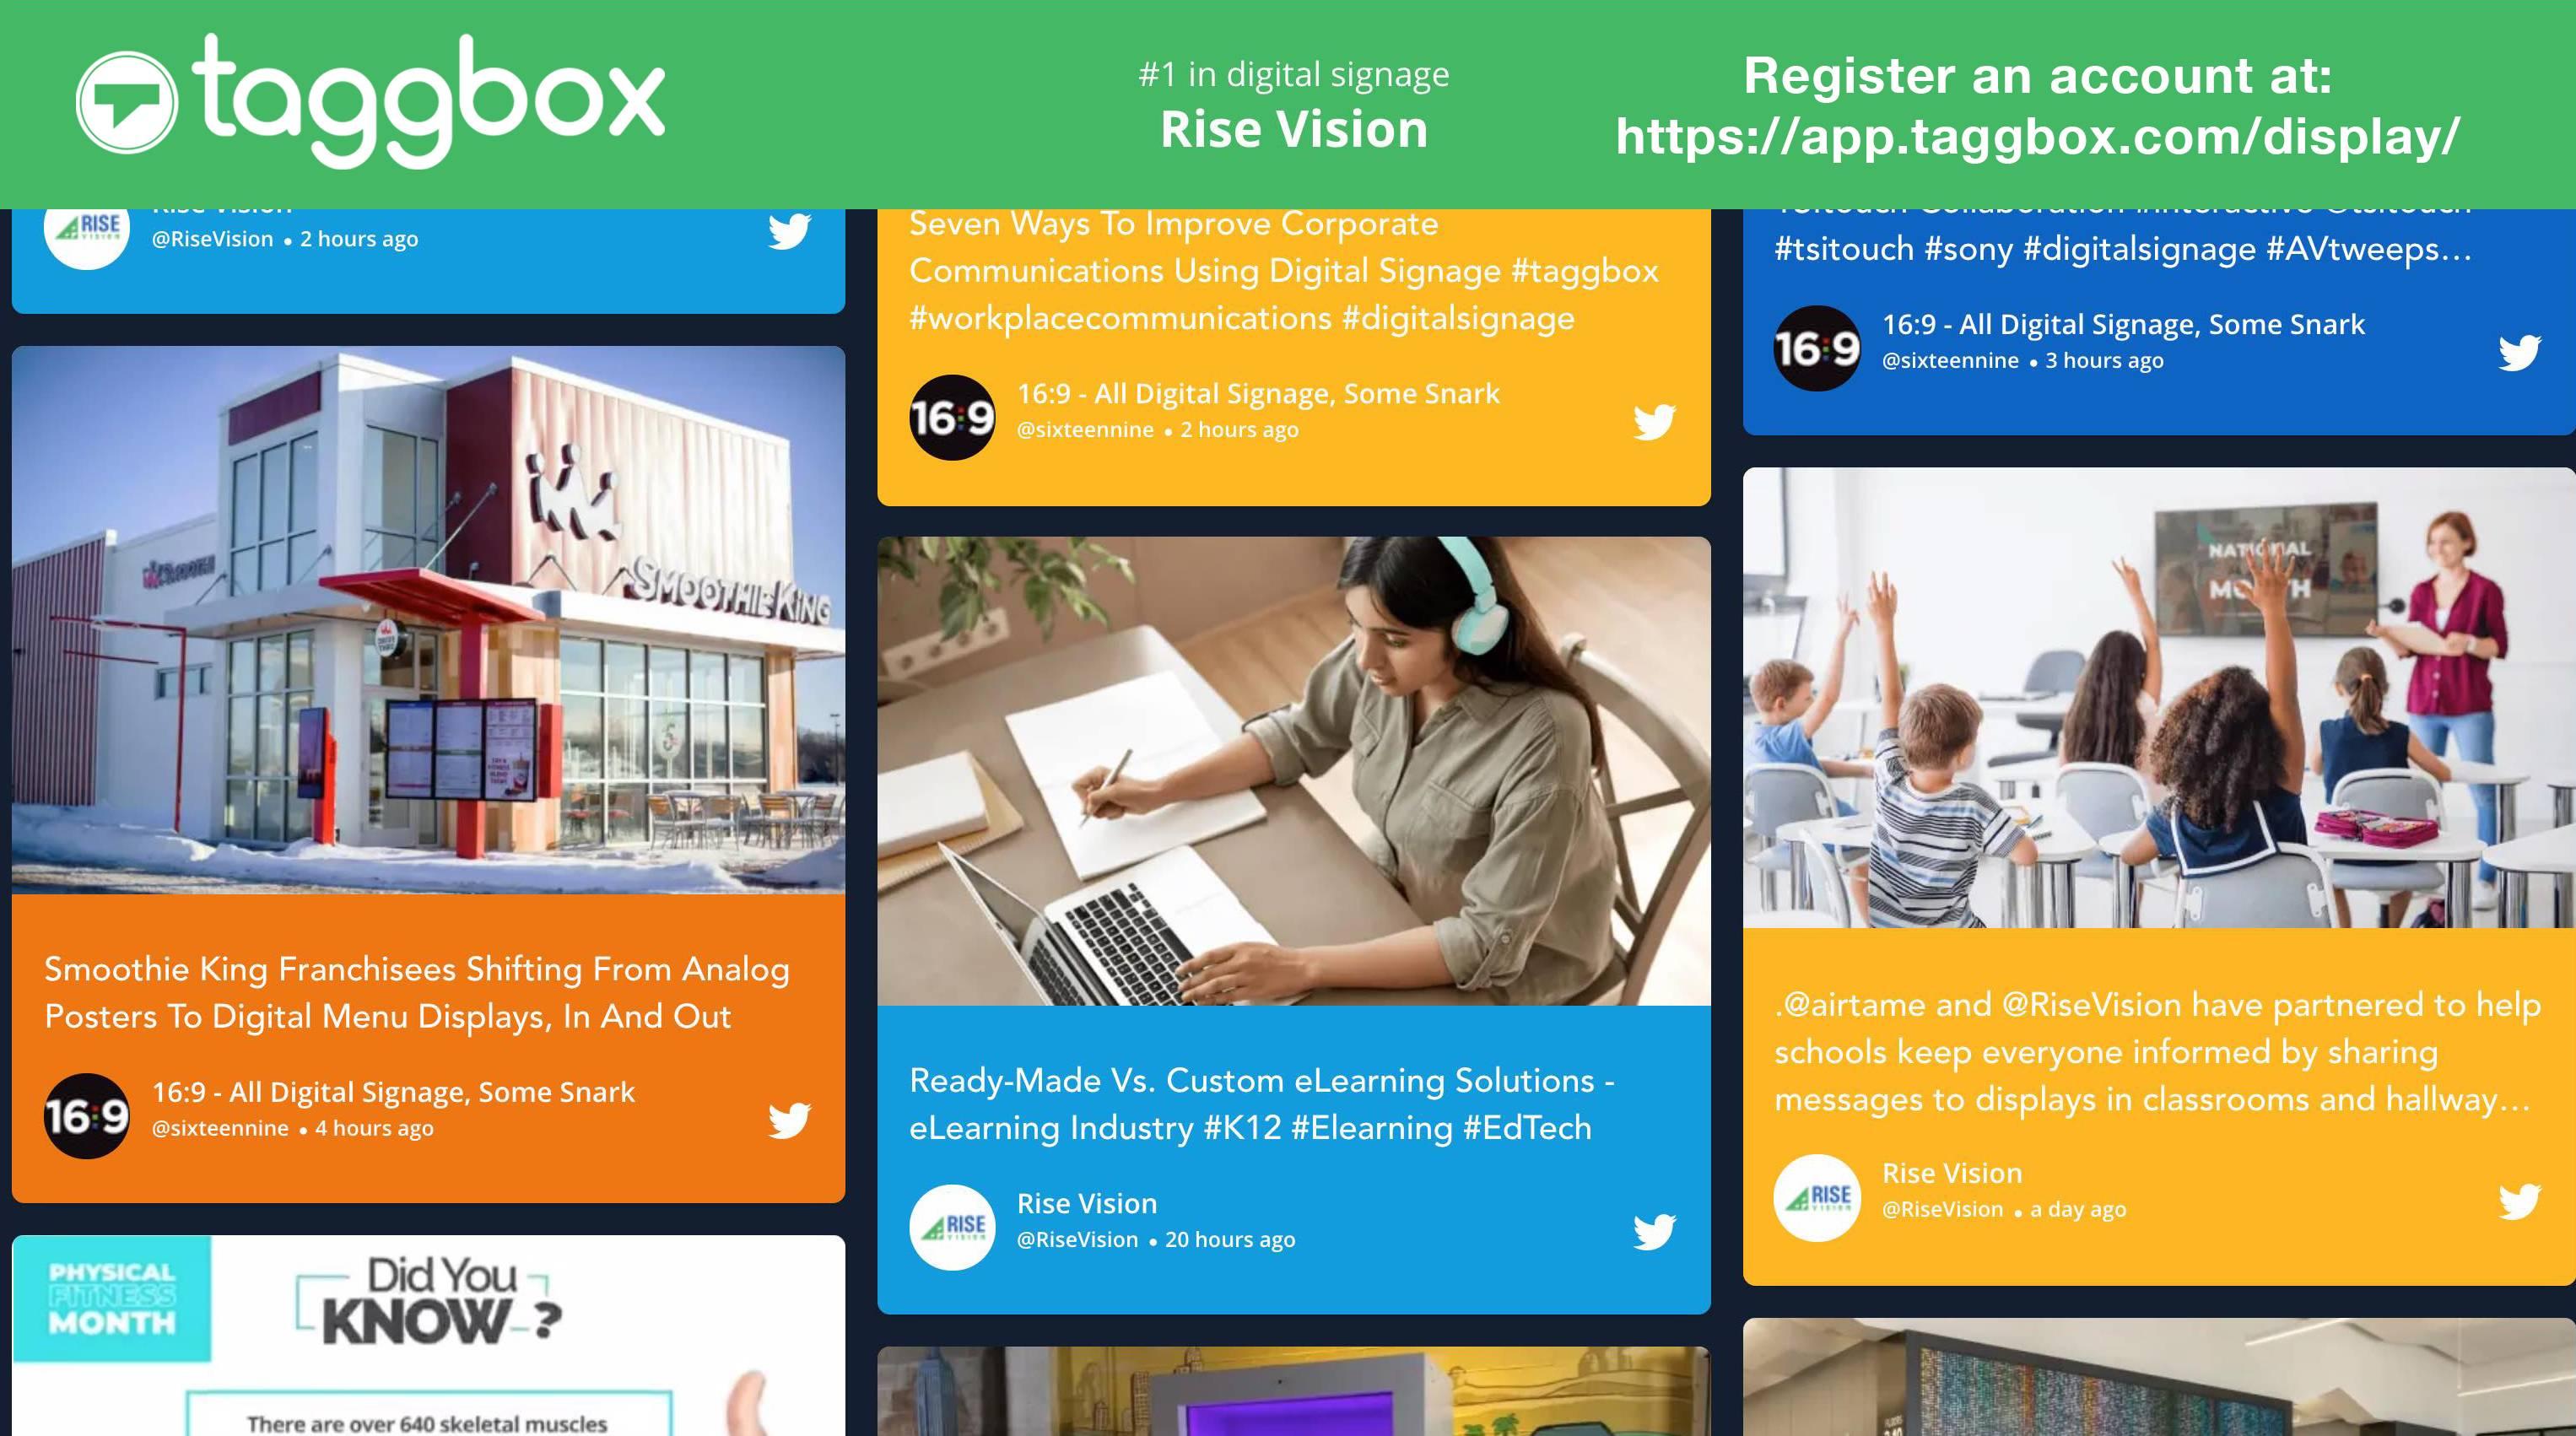
Task: Click the '@airtame and @RiseVision have partnered' text
Action: [x=2158, y=1051]
